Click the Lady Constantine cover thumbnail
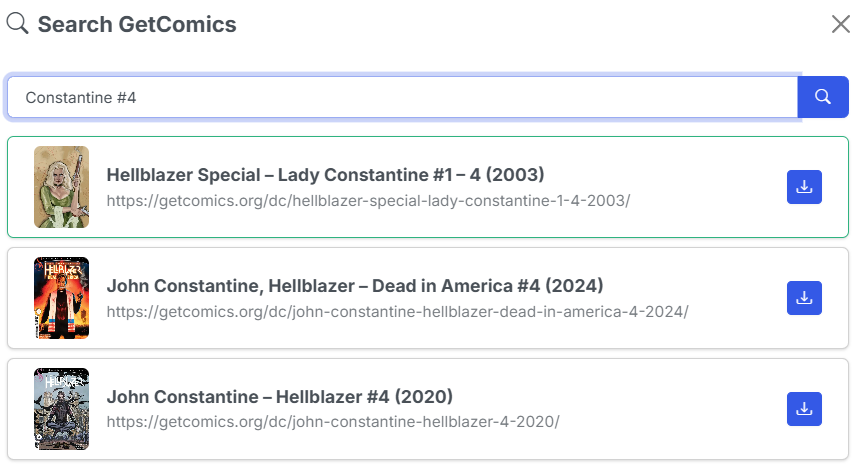862x465 pixels. point(61,187)
